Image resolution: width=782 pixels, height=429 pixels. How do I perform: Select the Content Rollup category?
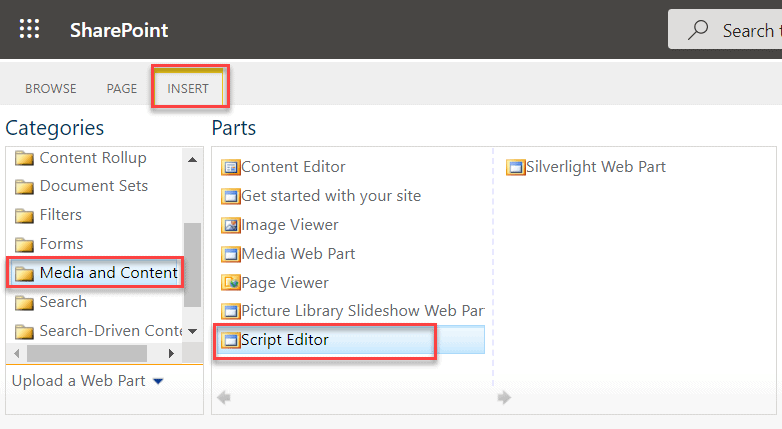(93, 158)
